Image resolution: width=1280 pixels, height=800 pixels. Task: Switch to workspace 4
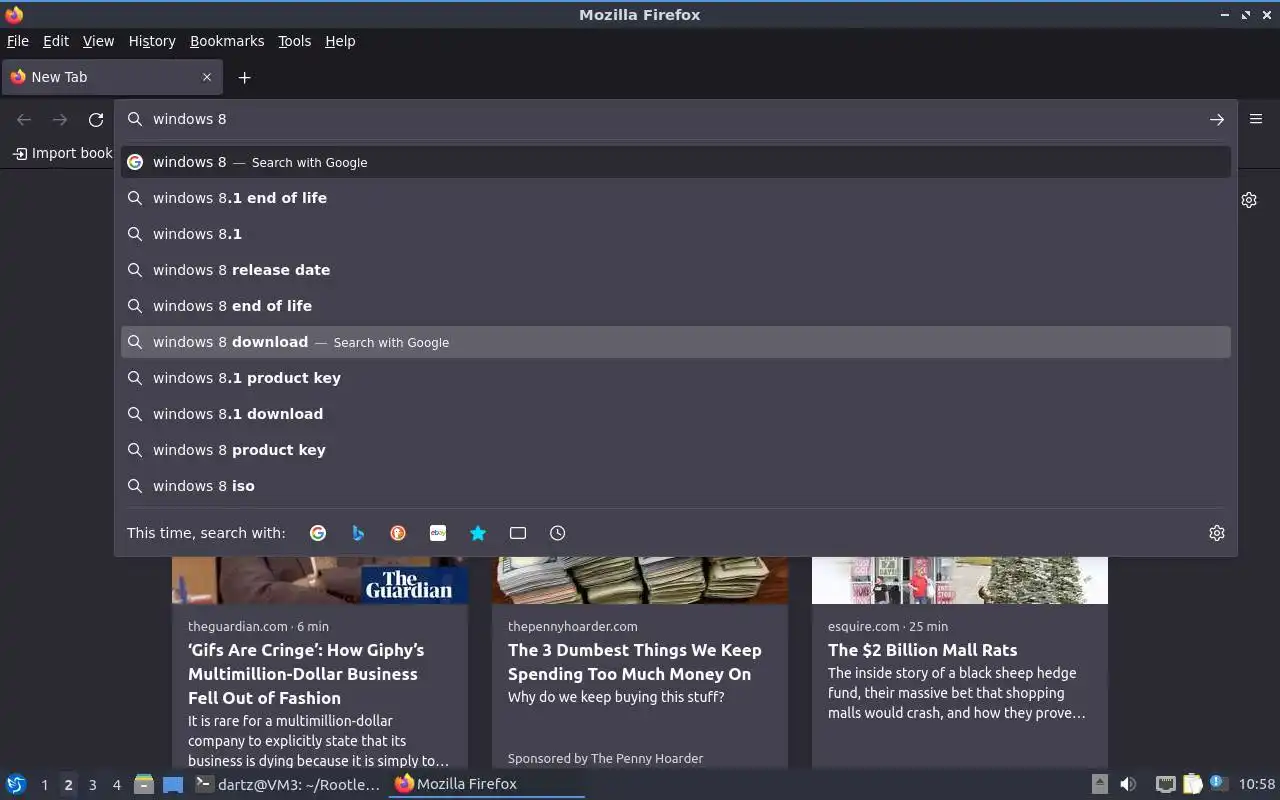(116, 785)
